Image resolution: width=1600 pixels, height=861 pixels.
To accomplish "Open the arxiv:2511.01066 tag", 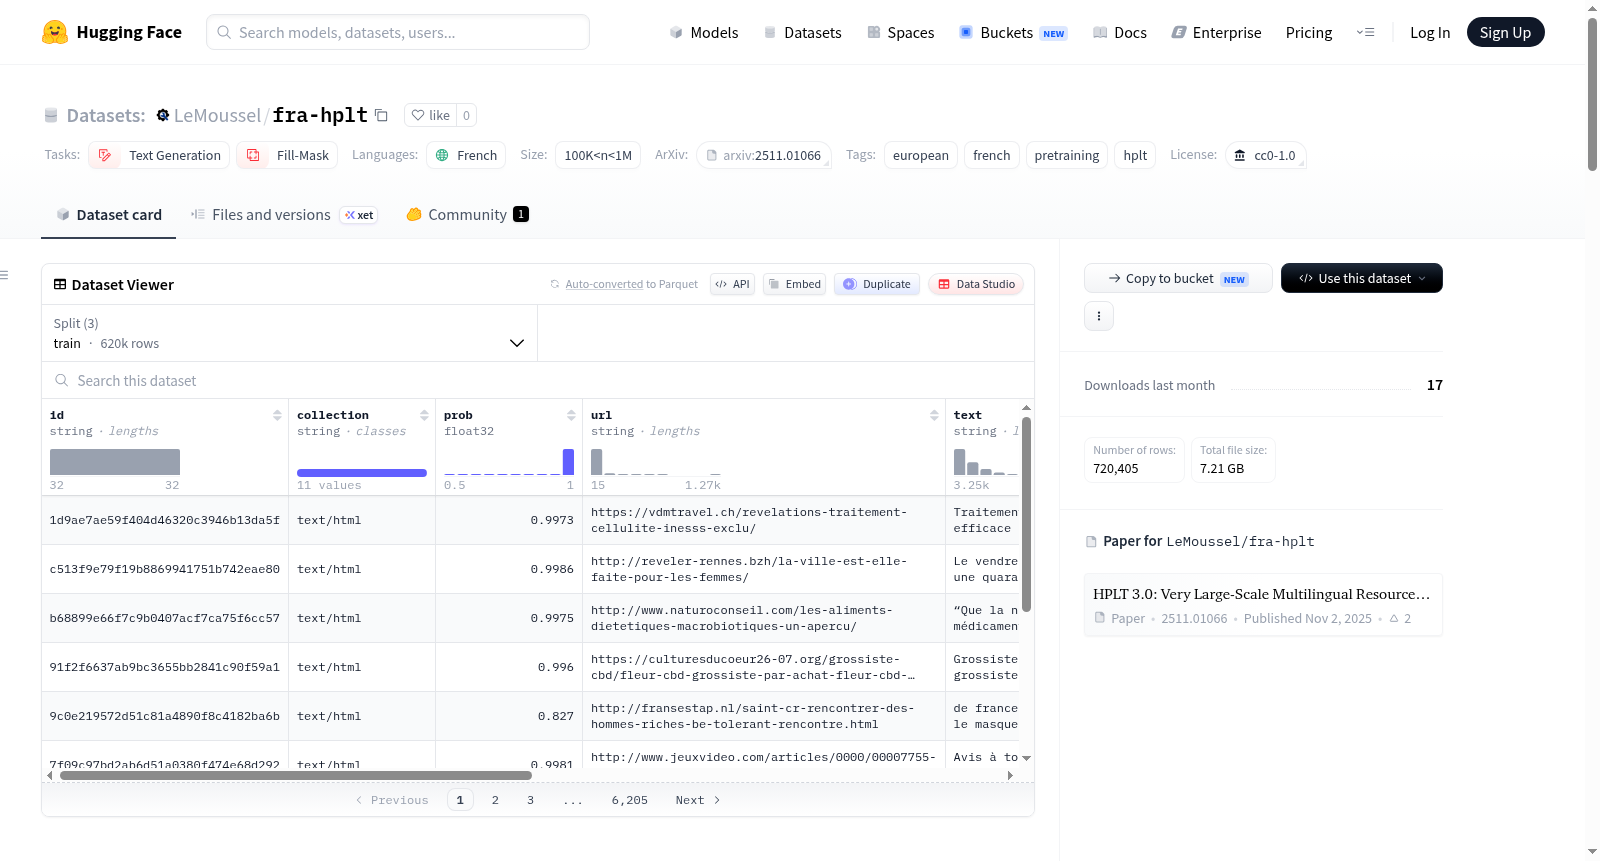I will point(764,155).
